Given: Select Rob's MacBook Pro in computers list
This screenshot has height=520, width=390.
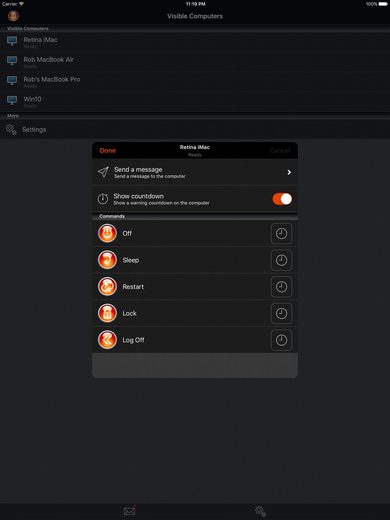Looking at the screenshot, I should [195, 81].
